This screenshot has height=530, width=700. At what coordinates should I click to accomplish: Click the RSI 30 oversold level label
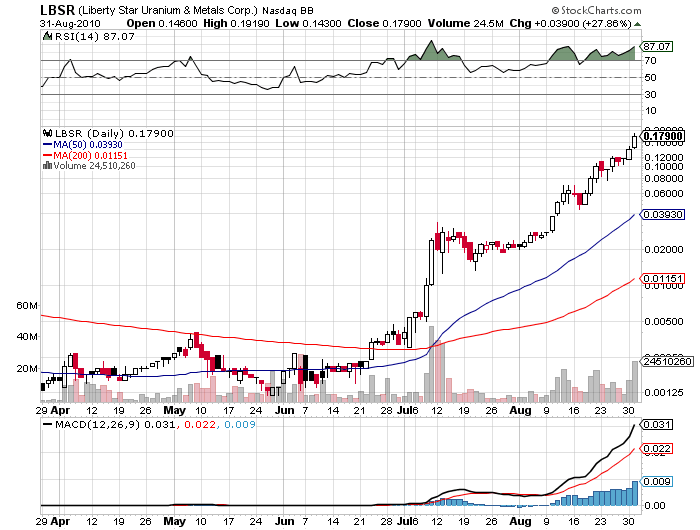pos(650,95)
